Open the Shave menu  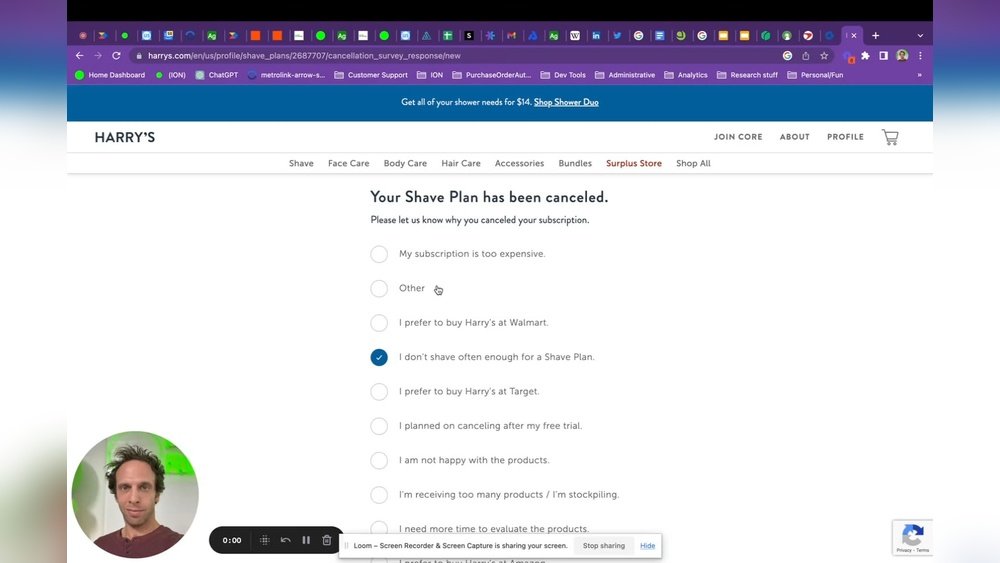pos(301,164)
